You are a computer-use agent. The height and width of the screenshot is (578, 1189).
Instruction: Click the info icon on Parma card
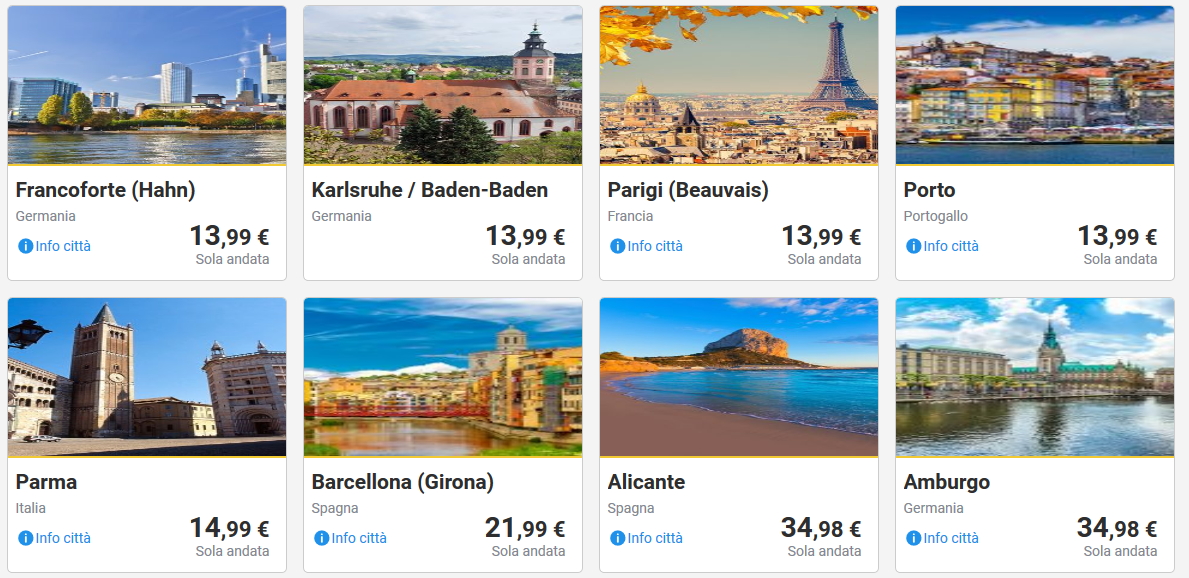coord(25,538)
